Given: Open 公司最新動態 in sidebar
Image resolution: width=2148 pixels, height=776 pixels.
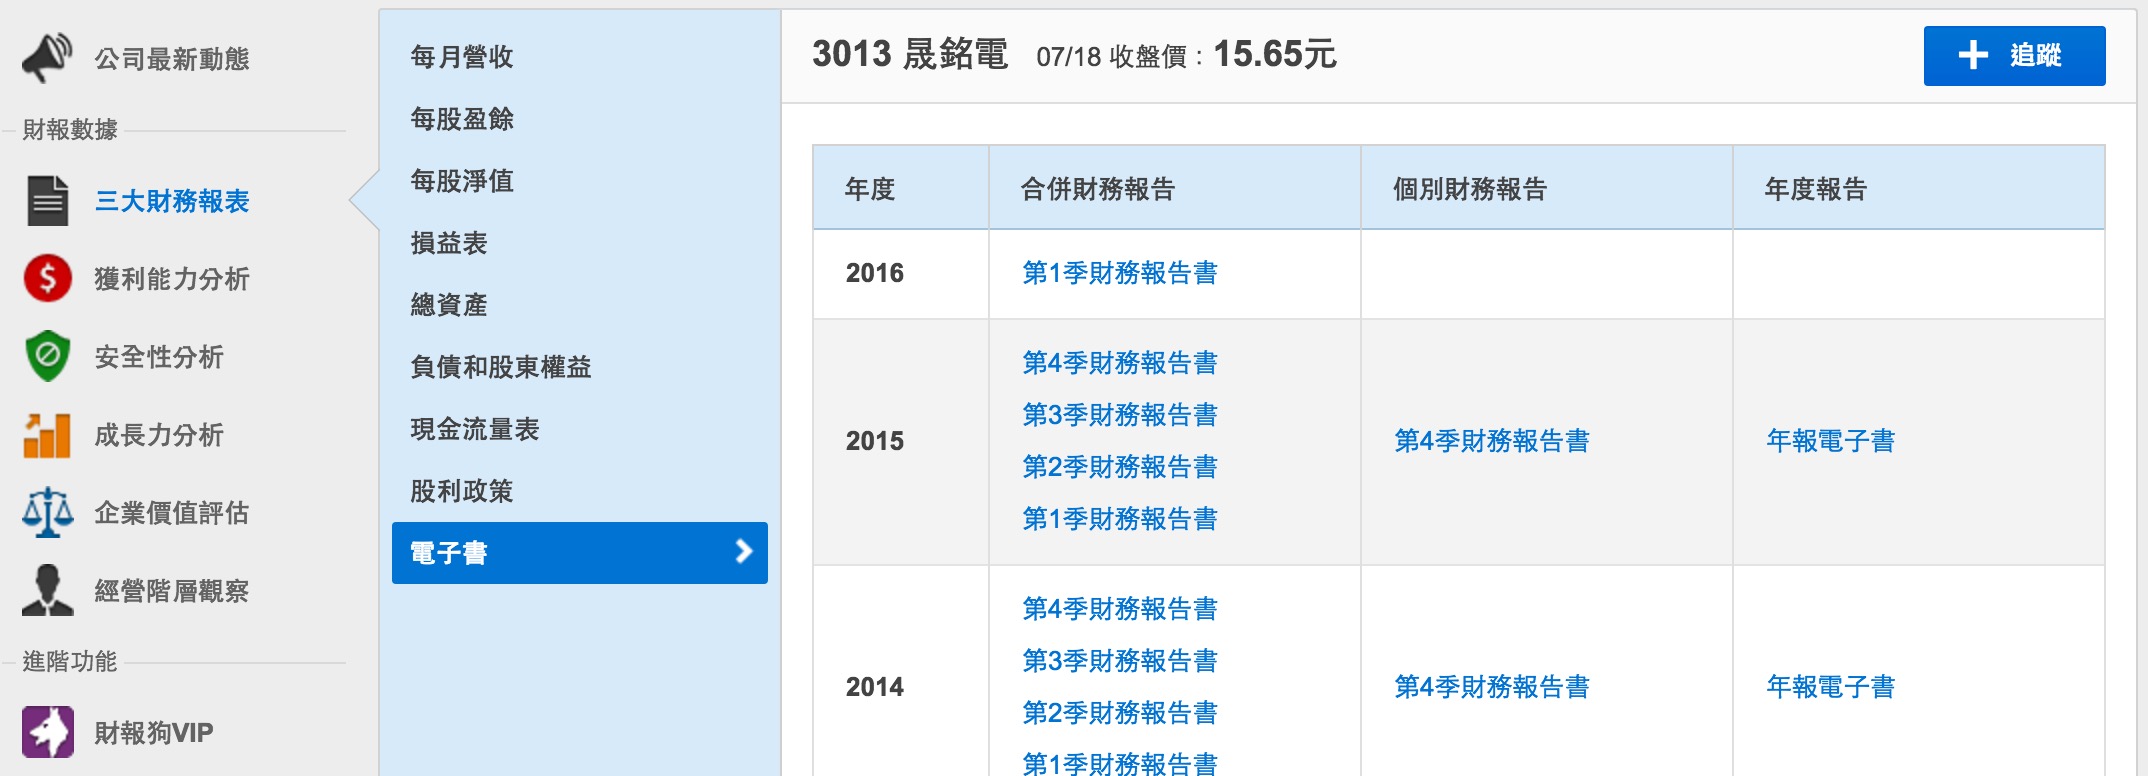Looking at the screenshot, I should [x=172, y=59].
